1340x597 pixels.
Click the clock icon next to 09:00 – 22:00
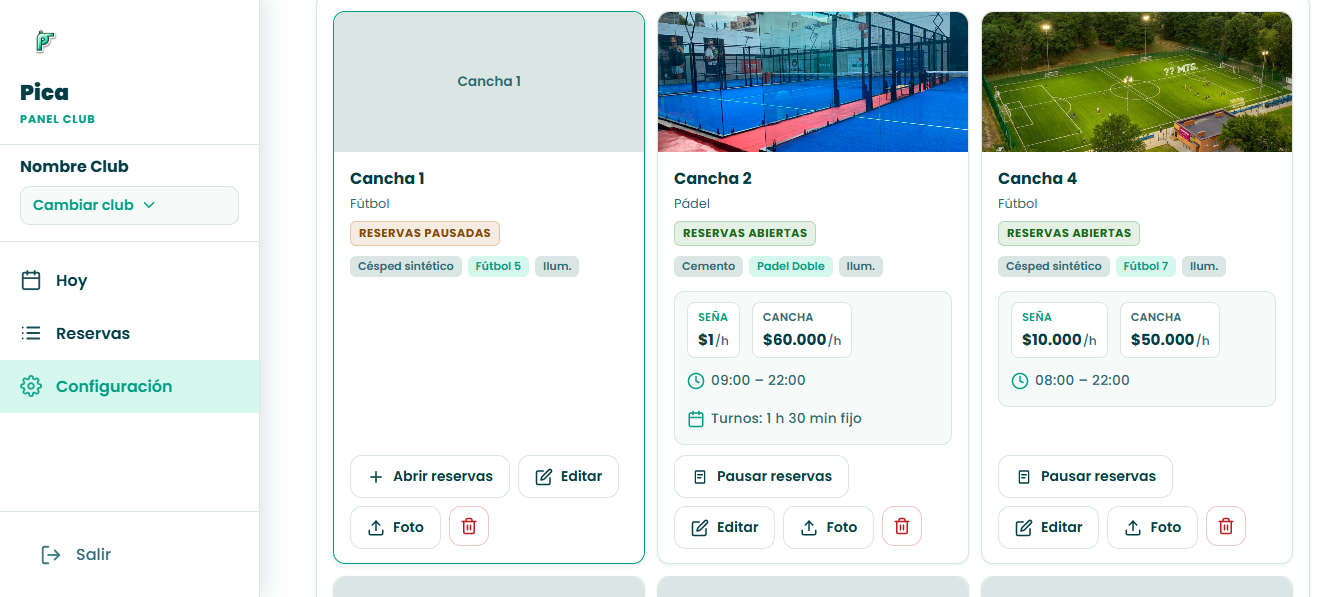[696, 381]
